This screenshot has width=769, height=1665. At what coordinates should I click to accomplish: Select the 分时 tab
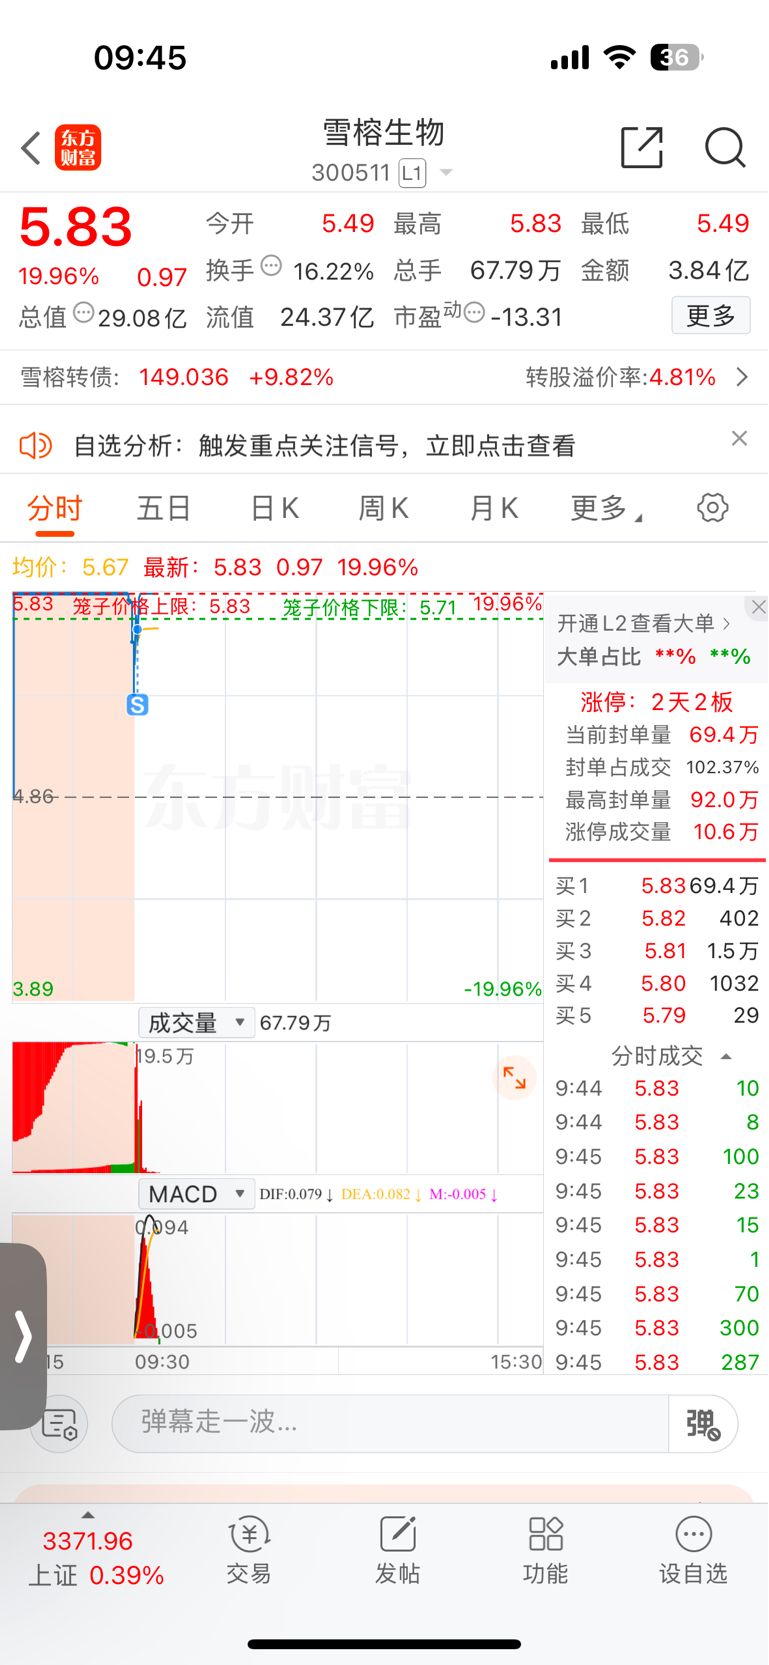[55, 508]
